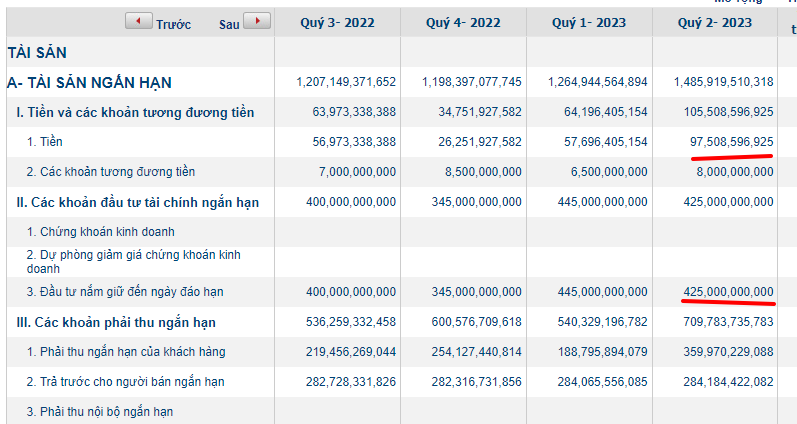The width and height of the screenshot is (797, 424).
Task: Click 1. Chứng khoán kinh doanh label
Action: point(101,232)
